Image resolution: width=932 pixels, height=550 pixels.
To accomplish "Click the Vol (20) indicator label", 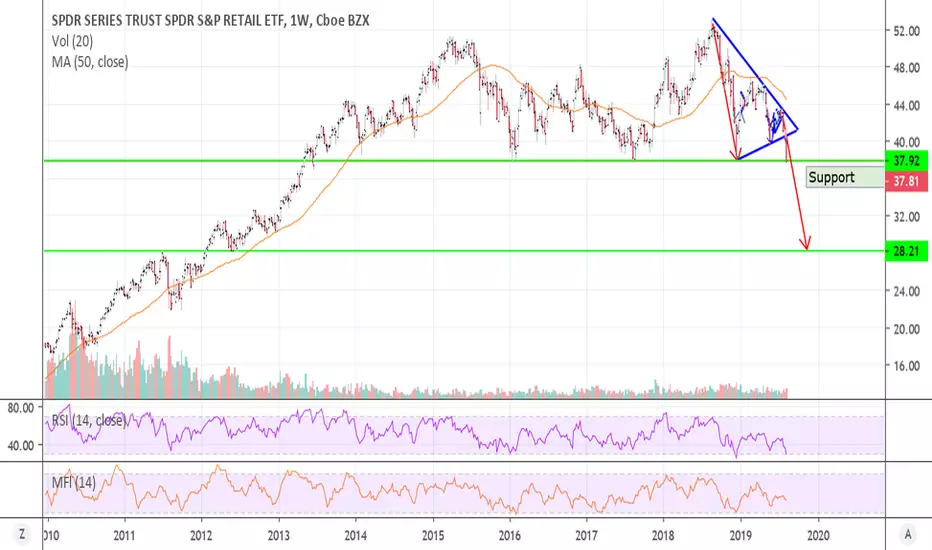I will click(x=72, y=41).
